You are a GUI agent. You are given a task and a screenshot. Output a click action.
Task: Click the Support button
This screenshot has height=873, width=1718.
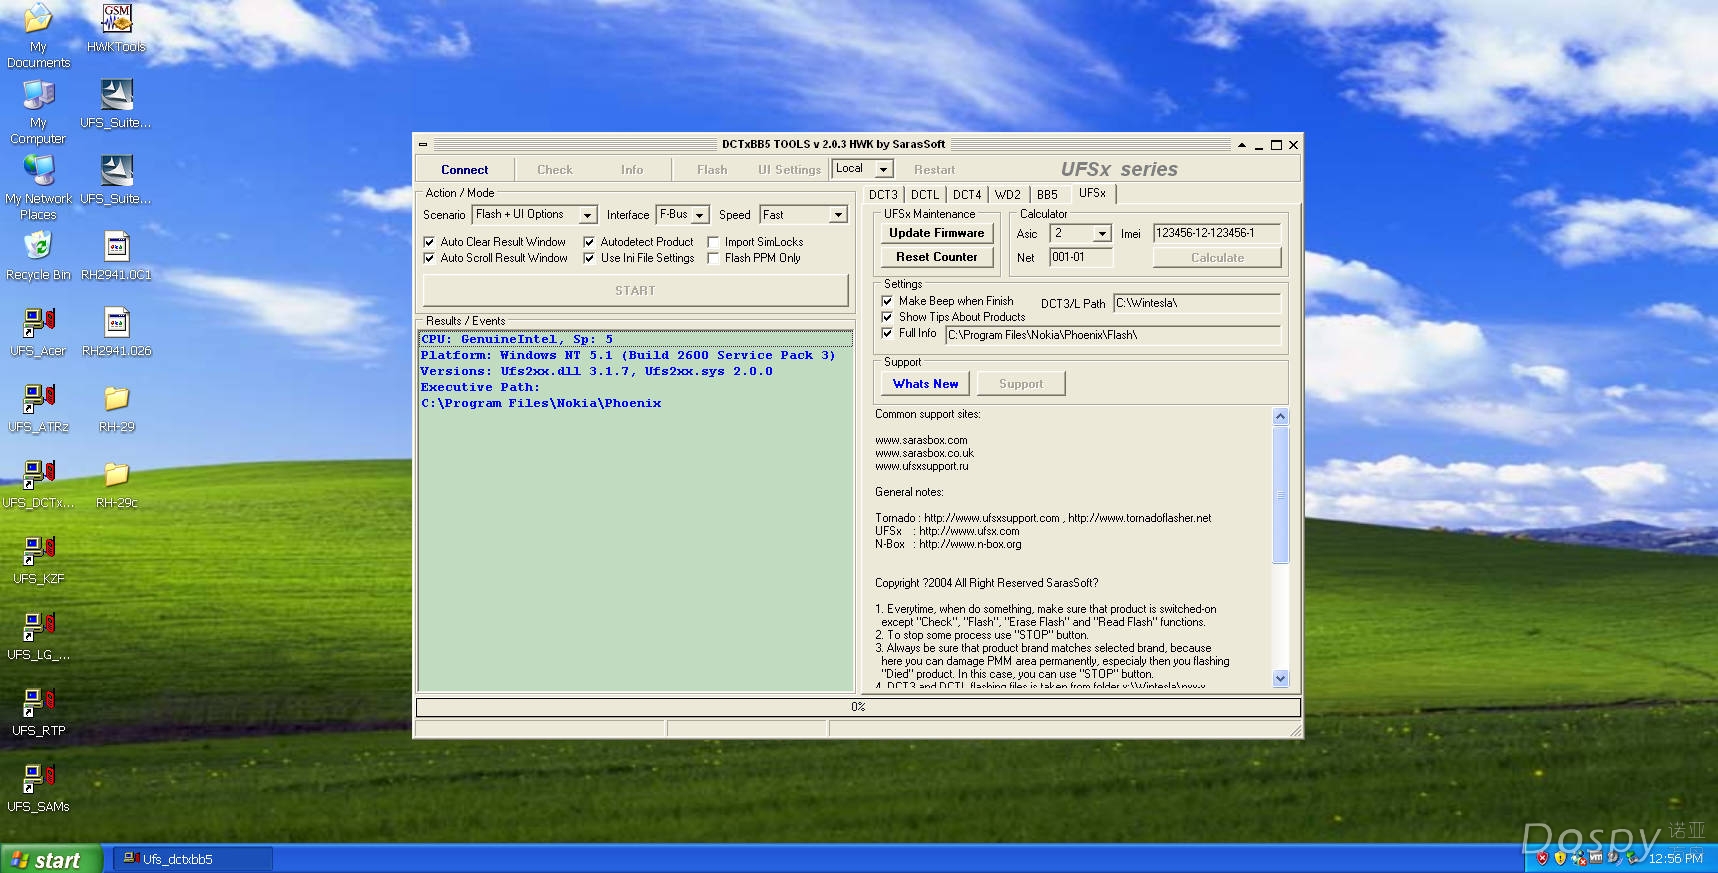[1020, 384]
